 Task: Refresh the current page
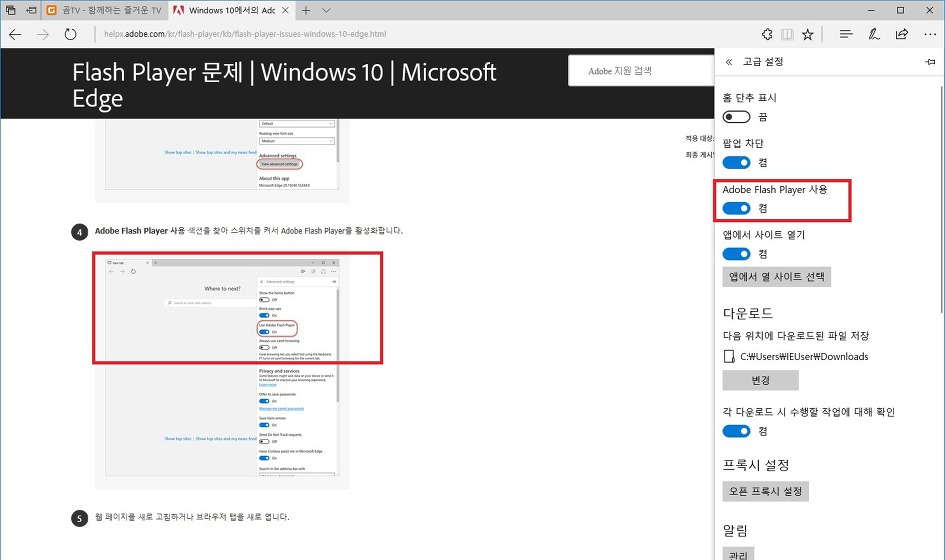(x=71, y=34)
